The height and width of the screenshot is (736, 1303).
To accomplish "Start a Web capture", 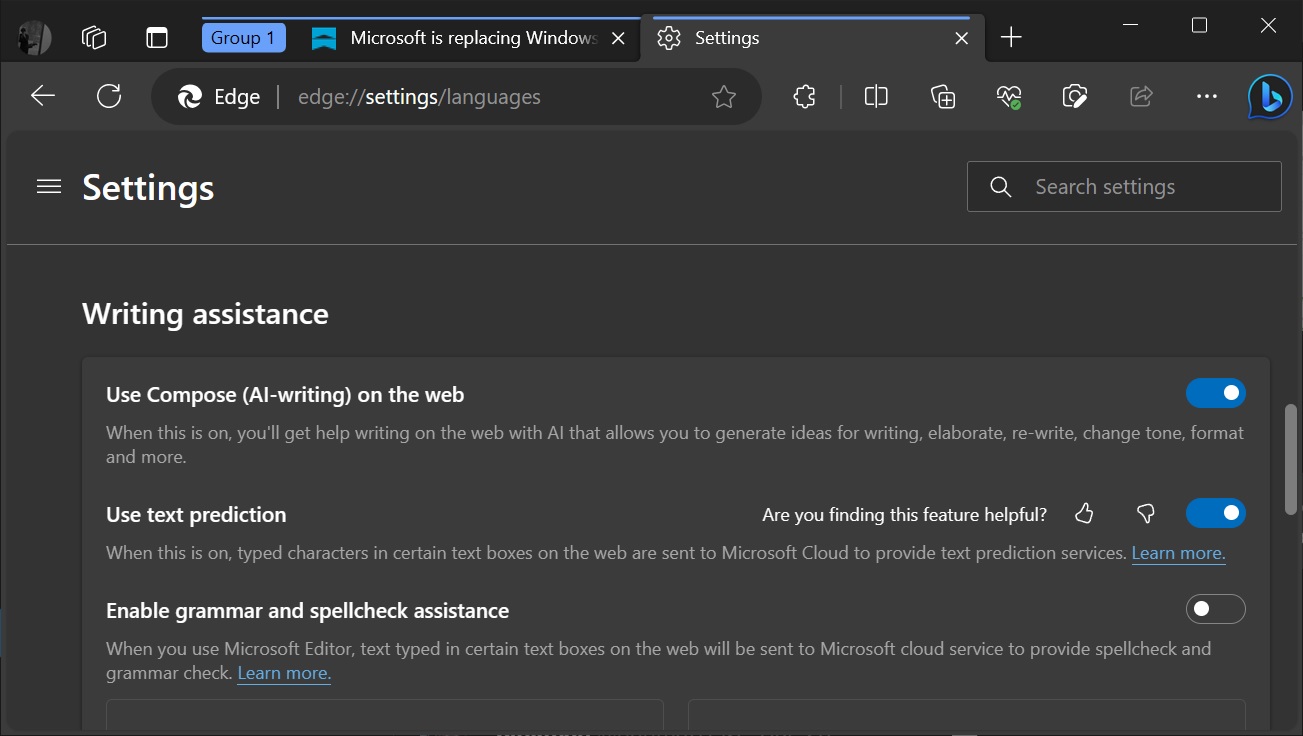I will tap(1074, 96).
